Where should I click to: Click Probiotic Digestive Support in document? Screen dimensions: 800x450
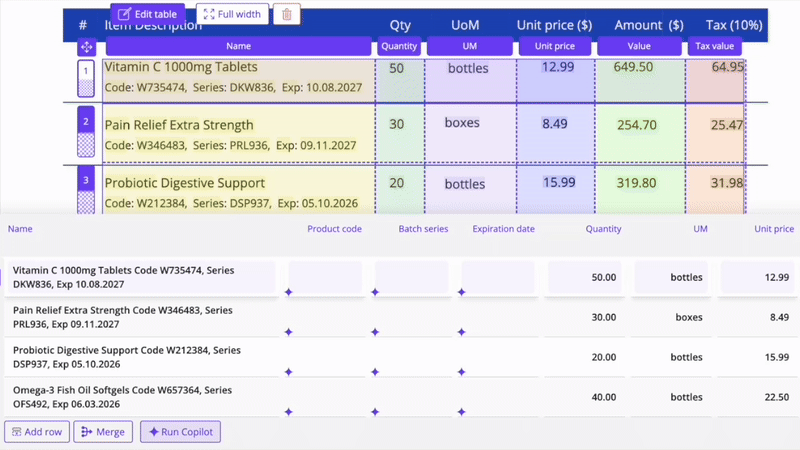pos(185,183)
